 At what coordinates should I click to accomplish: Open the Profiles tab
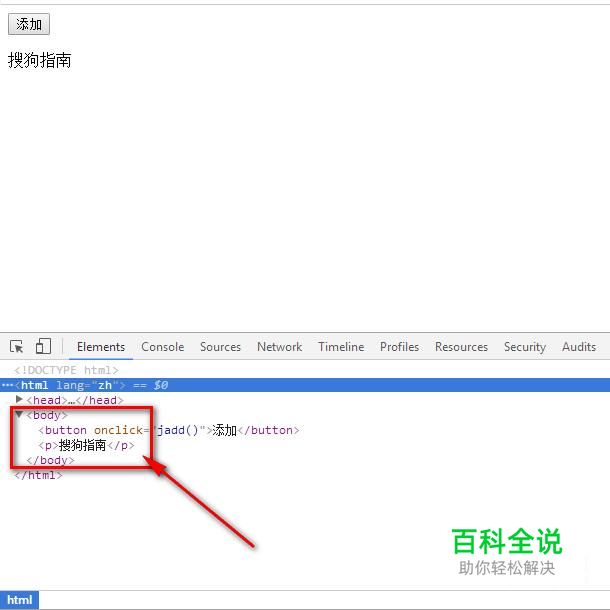[x=400, y=347]
